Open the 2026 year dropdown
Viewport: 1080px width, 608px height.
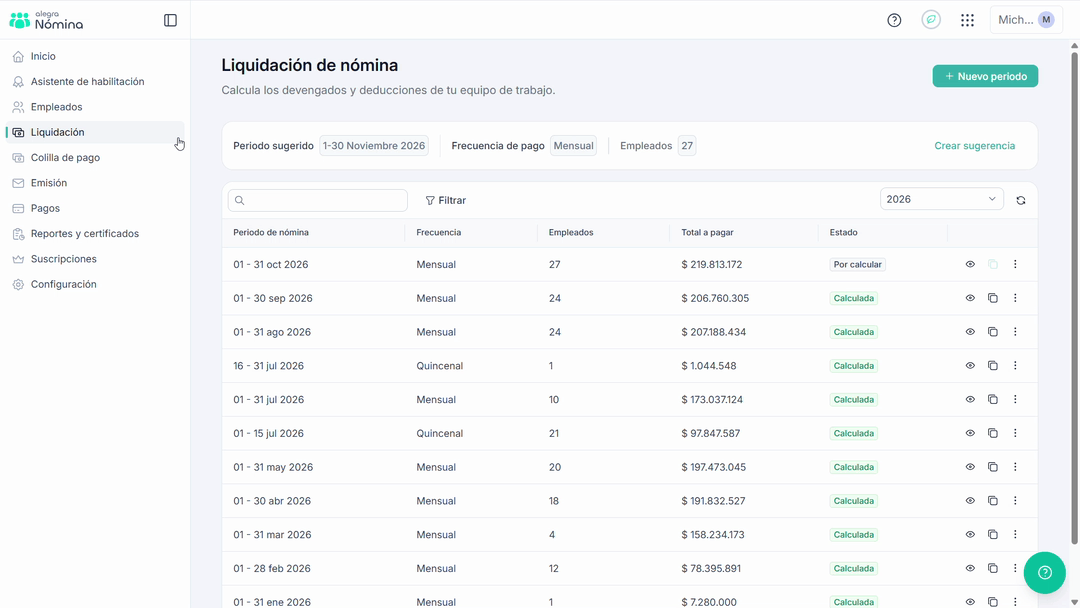point(942,199)
